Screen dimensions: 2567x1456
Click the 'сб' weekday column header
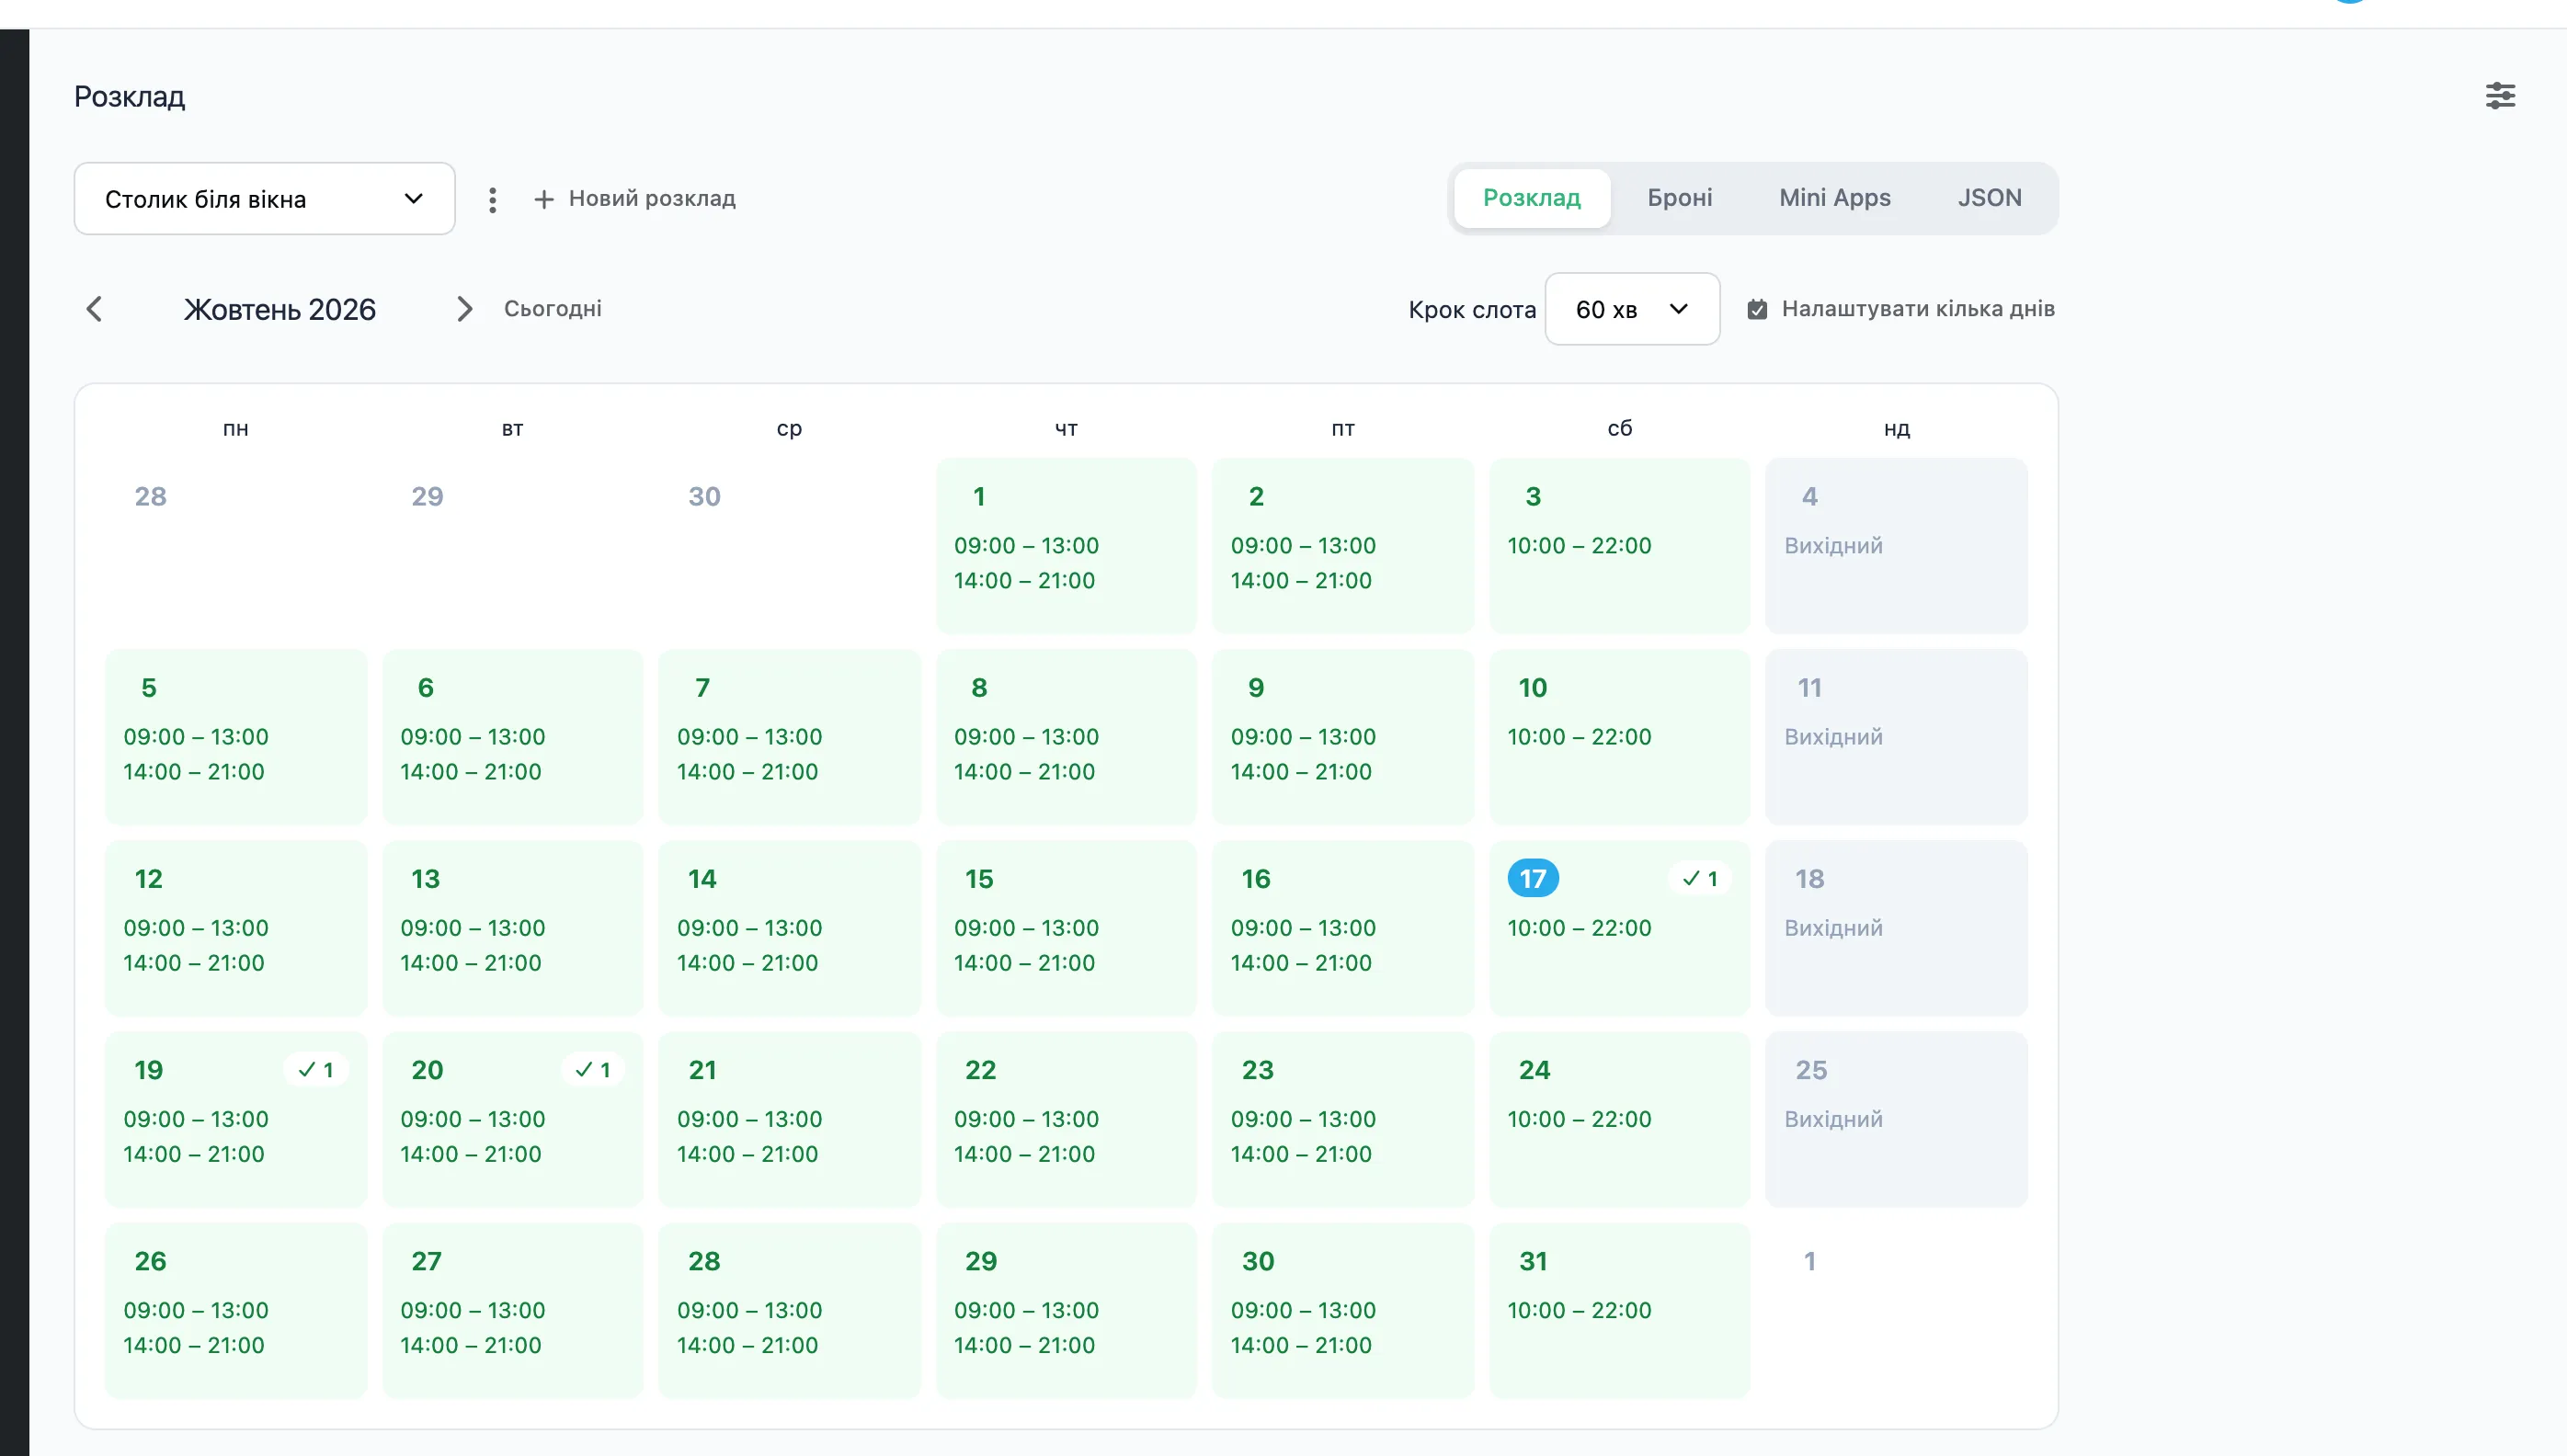coord(1619,428)
